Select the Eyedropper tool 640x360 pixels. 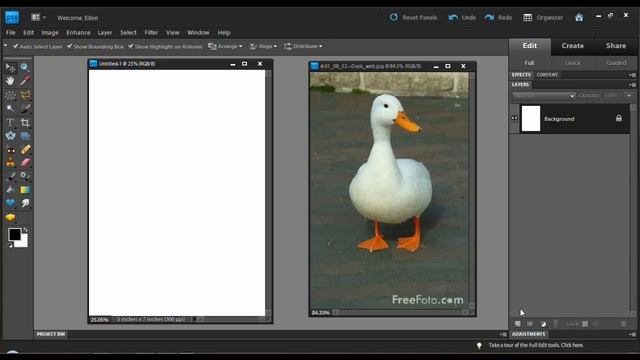[25, 81]
